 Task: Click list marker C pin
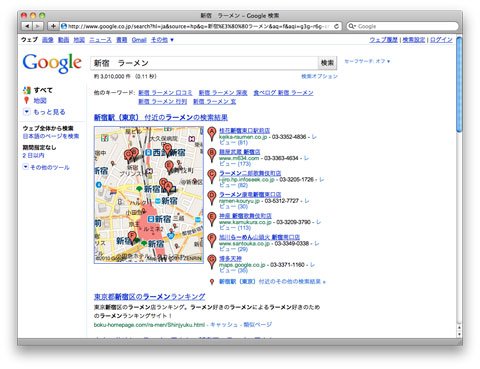pos(212,177)
